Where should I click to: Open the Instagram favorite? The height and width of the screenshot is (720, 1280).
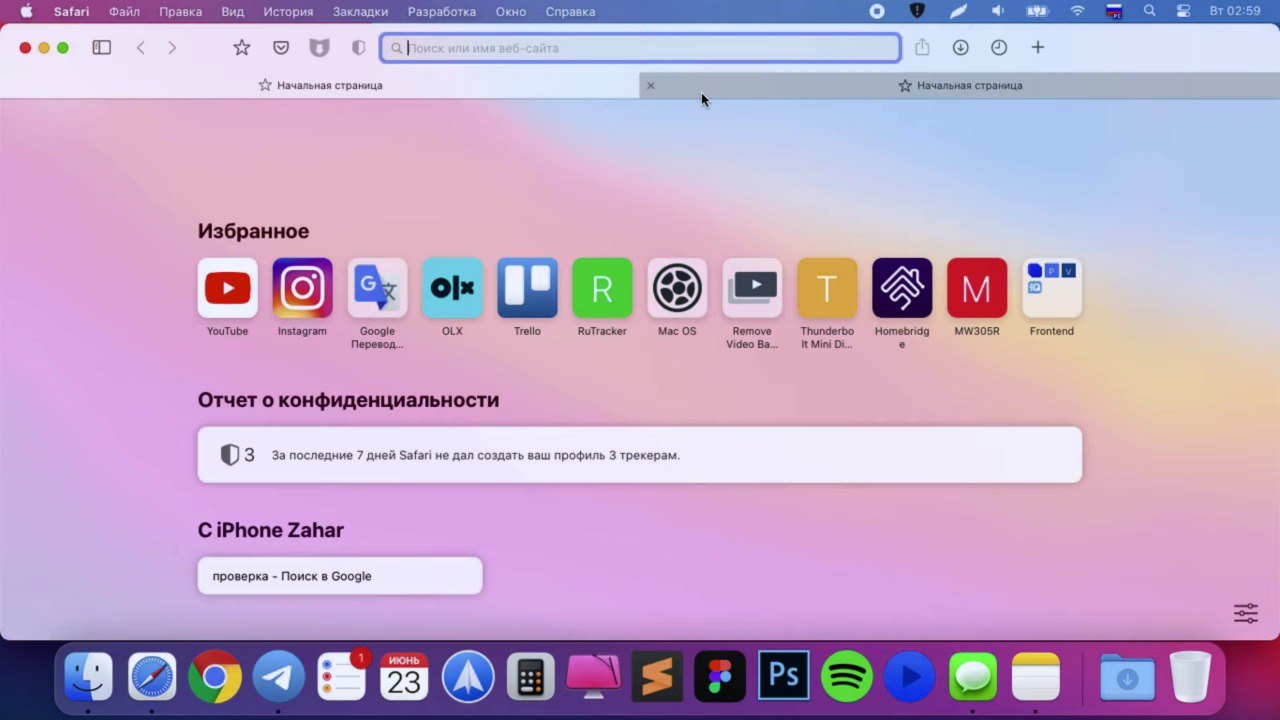(x=302, y=288)
